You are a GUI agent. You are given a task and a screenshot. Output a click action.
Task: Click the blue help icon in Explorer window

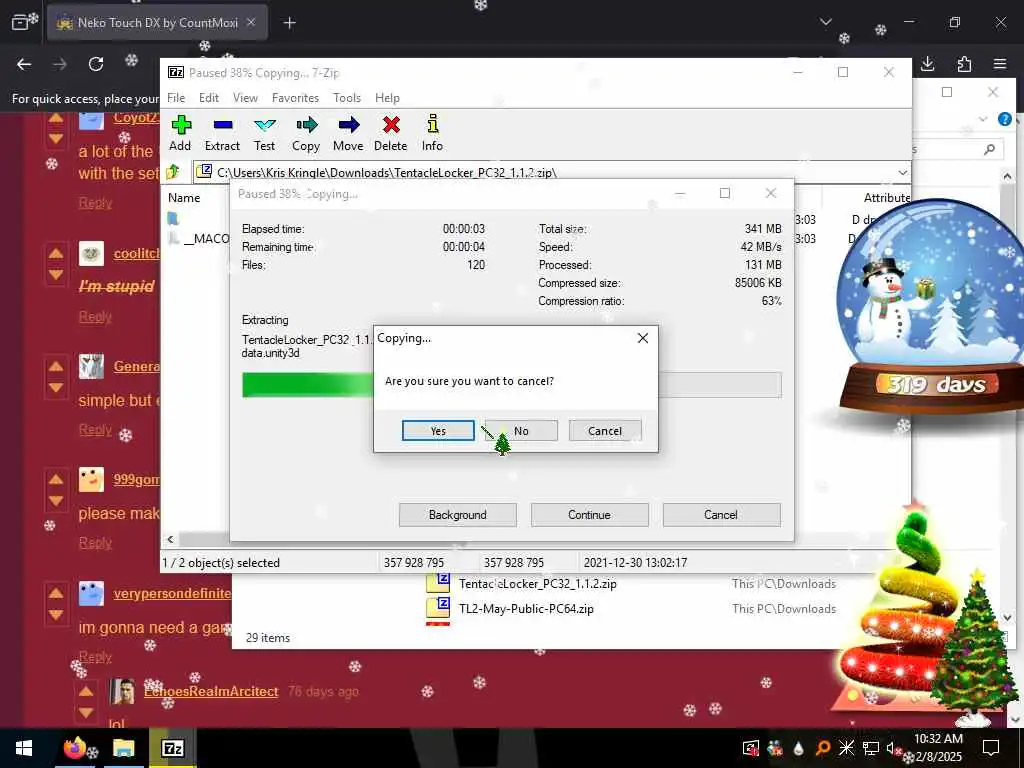point(1005,119)
